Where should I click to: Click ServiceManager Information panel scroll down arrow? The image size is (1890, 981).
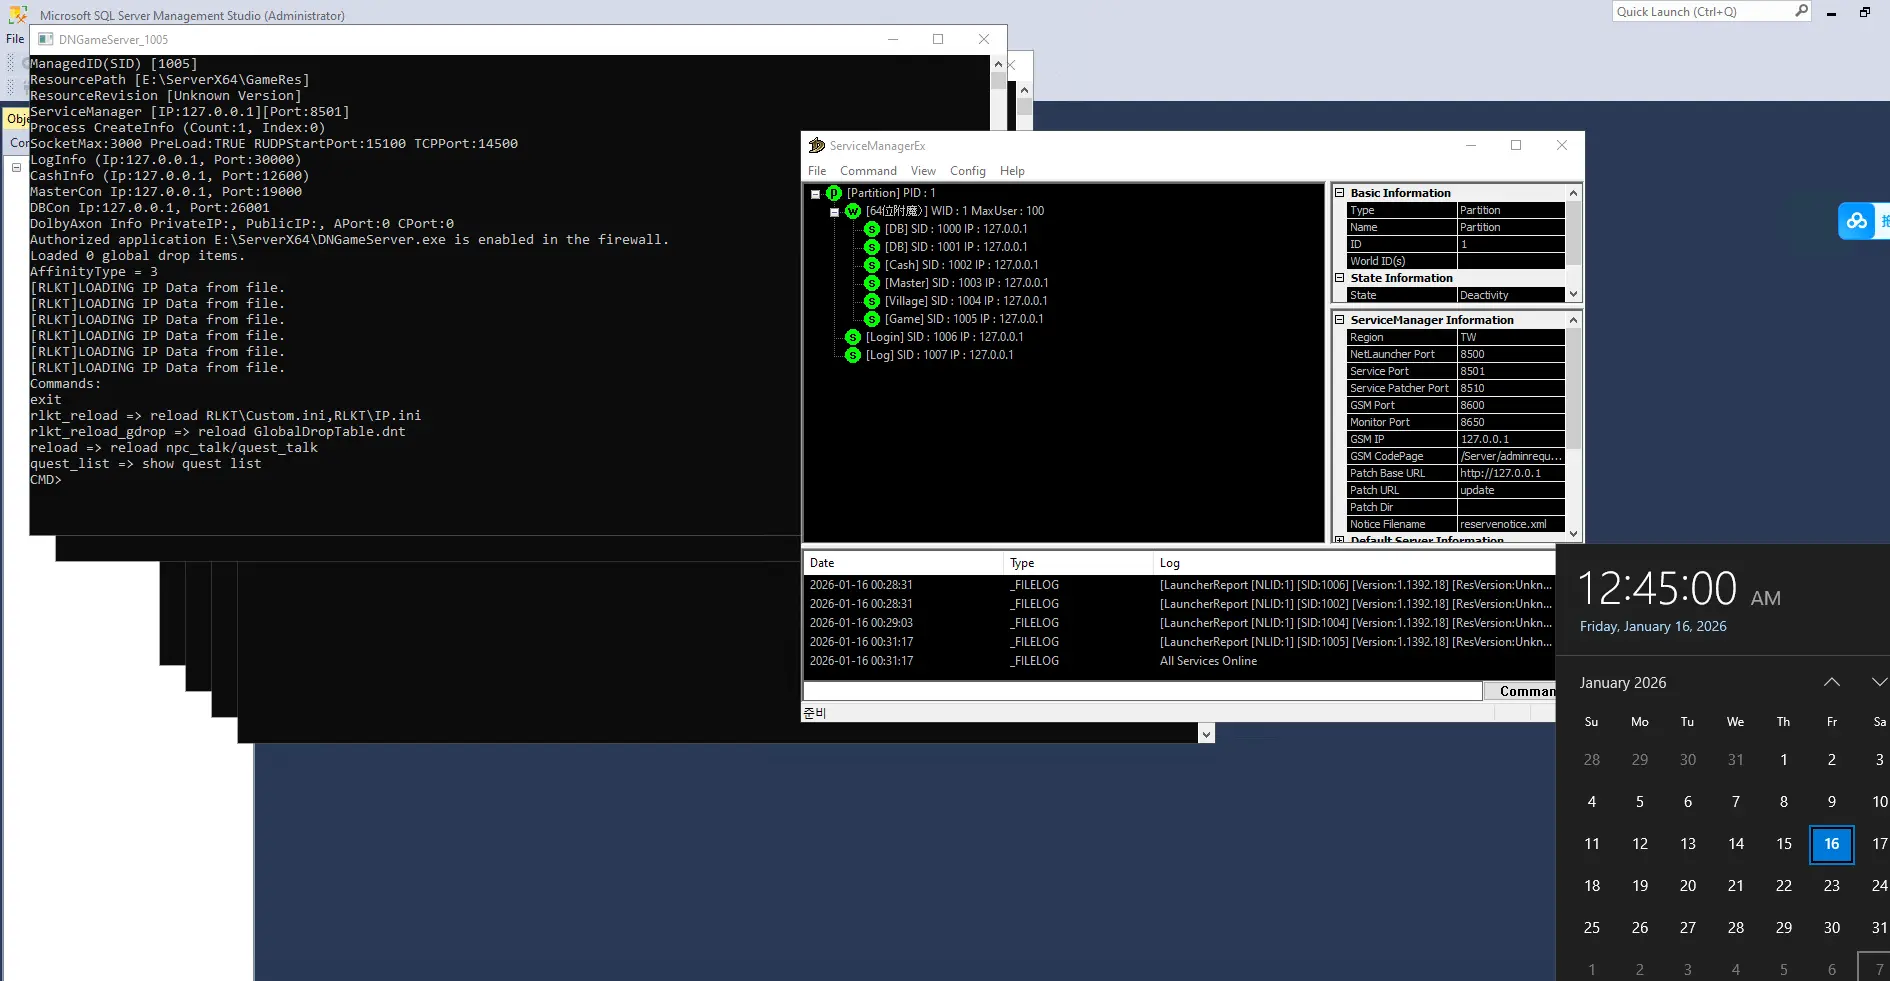1574,534
